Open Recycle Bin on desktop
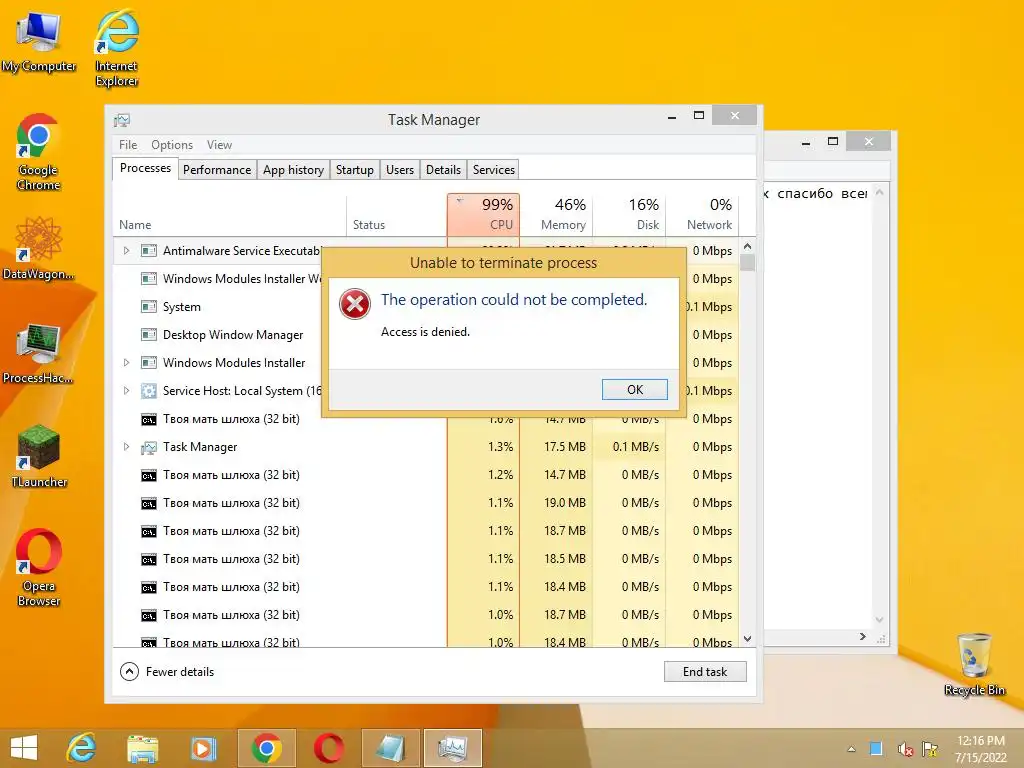This screenshot has height=768, width=1024. pos(974,664)
